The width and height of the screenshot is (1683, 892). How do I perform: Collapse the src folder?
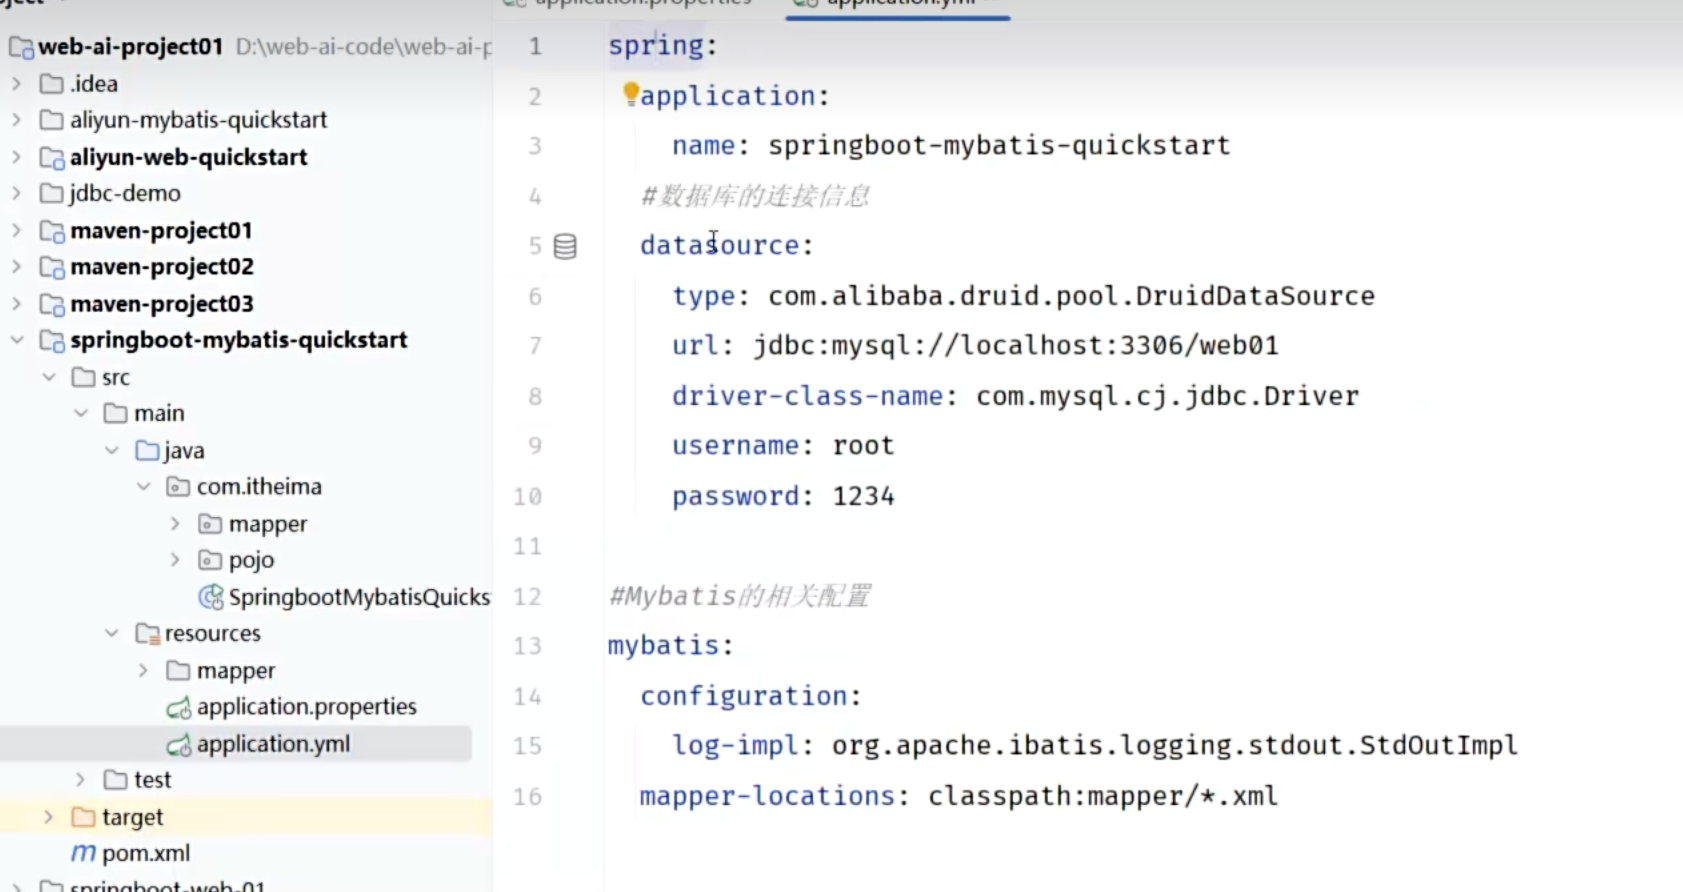pos(49,377)
